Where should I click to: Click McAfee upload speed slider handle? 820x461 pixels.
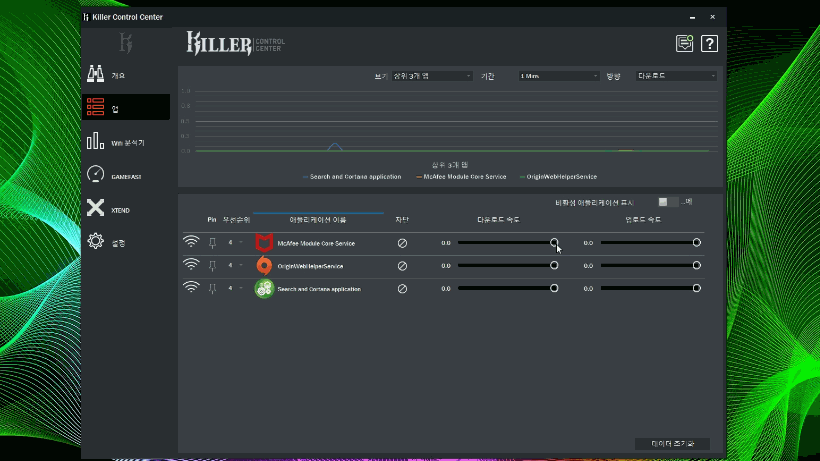tap(697, 243)
